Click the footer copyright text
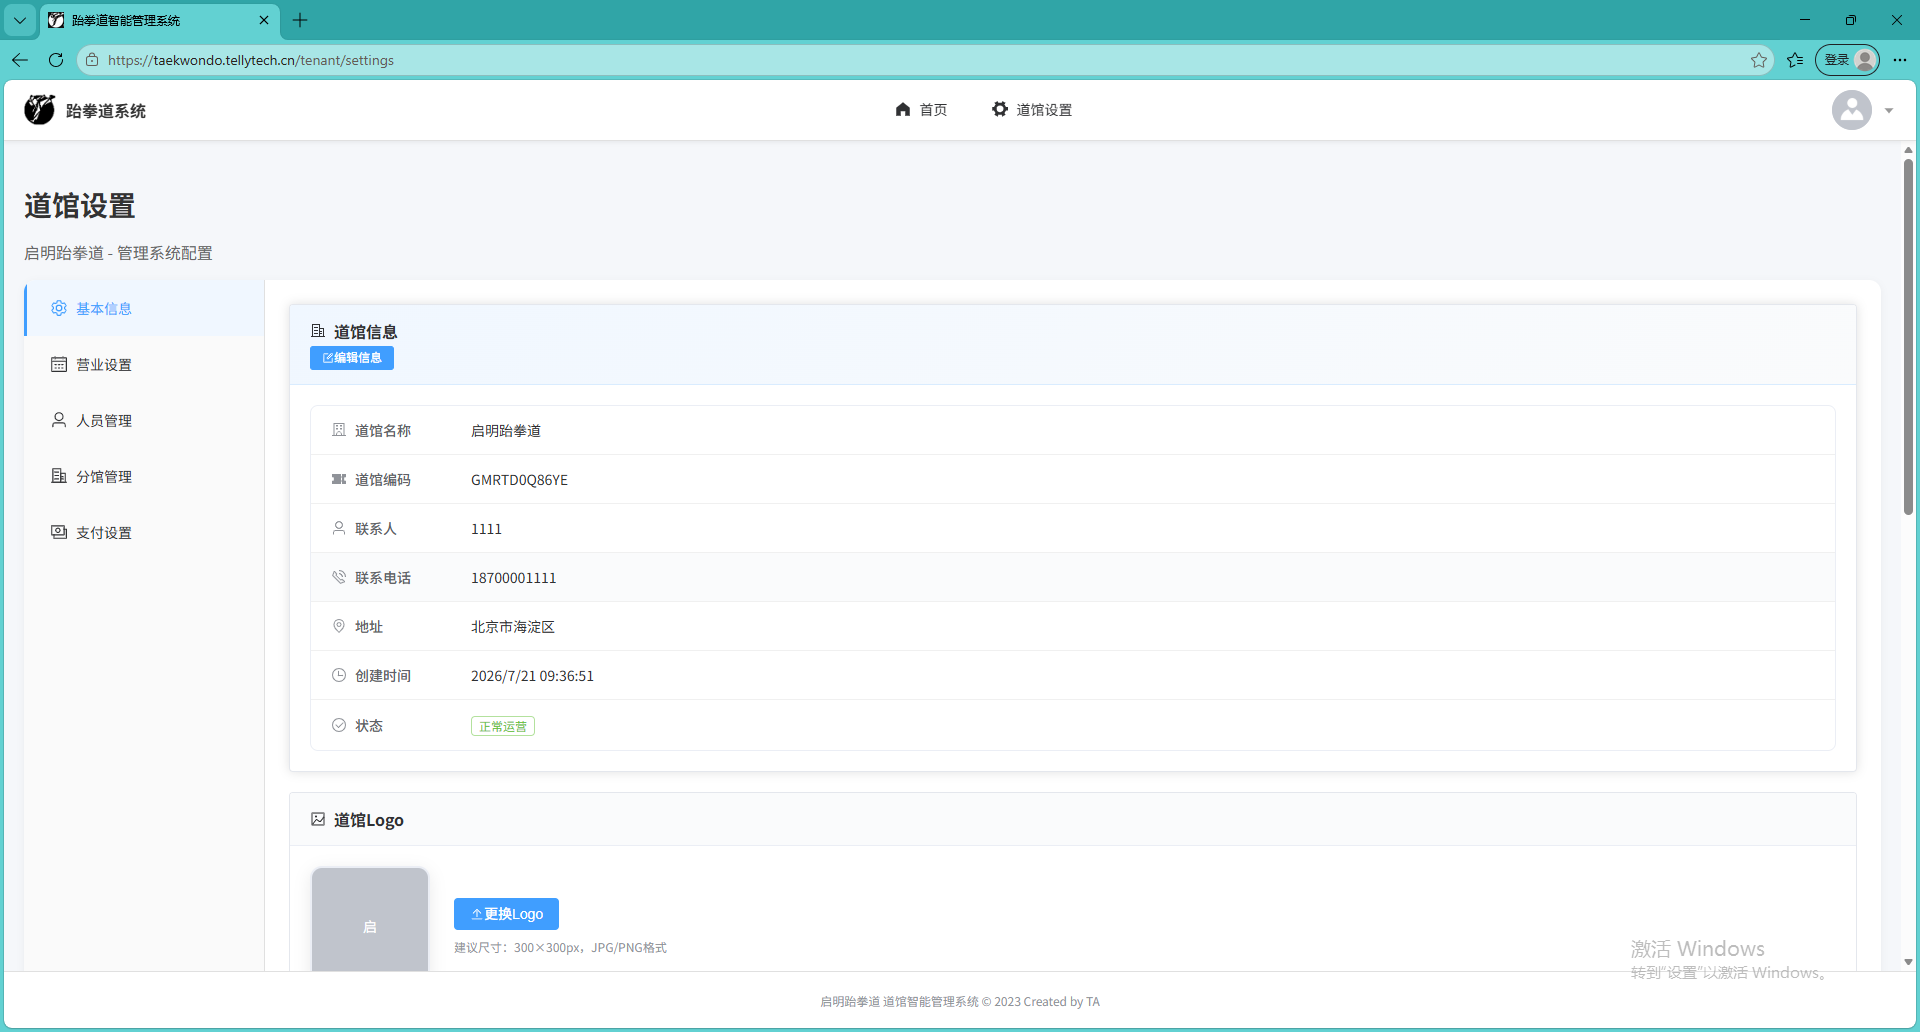This screenshot has width=1920, height=1032. click(x=960, y=1001)
